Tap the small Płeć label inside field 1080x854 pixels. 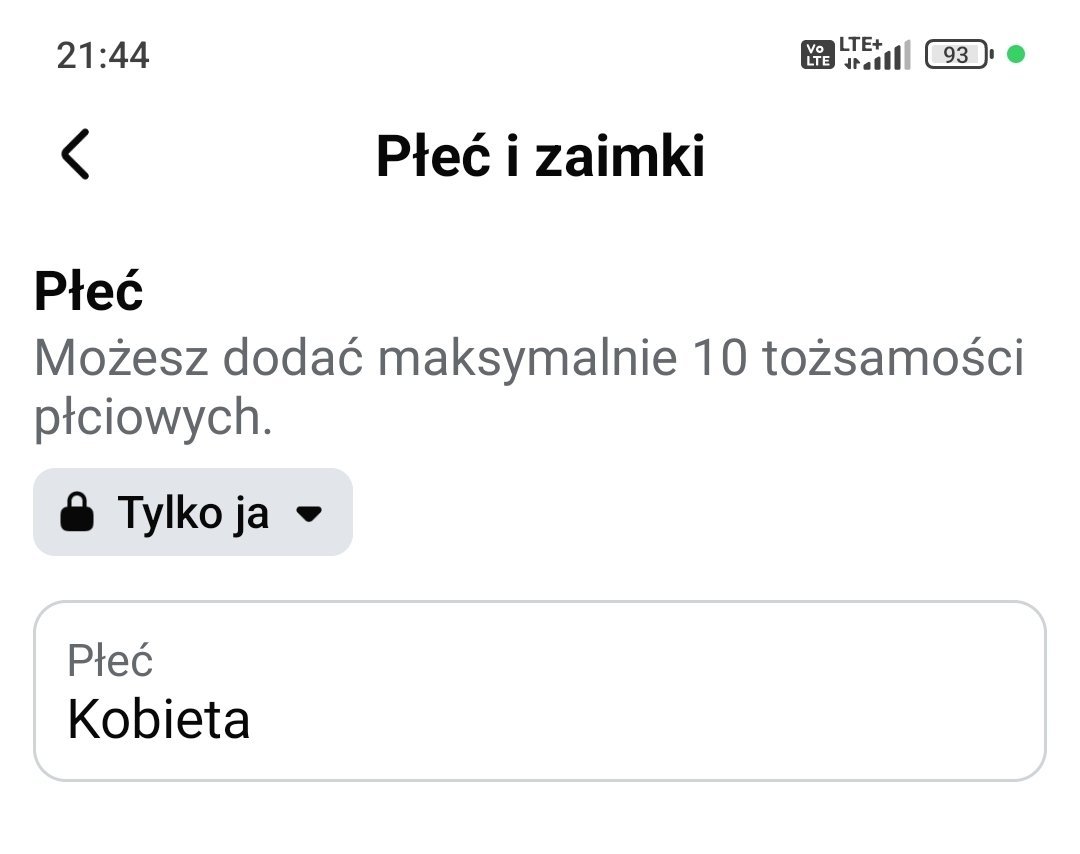click(x=110, y=661)
